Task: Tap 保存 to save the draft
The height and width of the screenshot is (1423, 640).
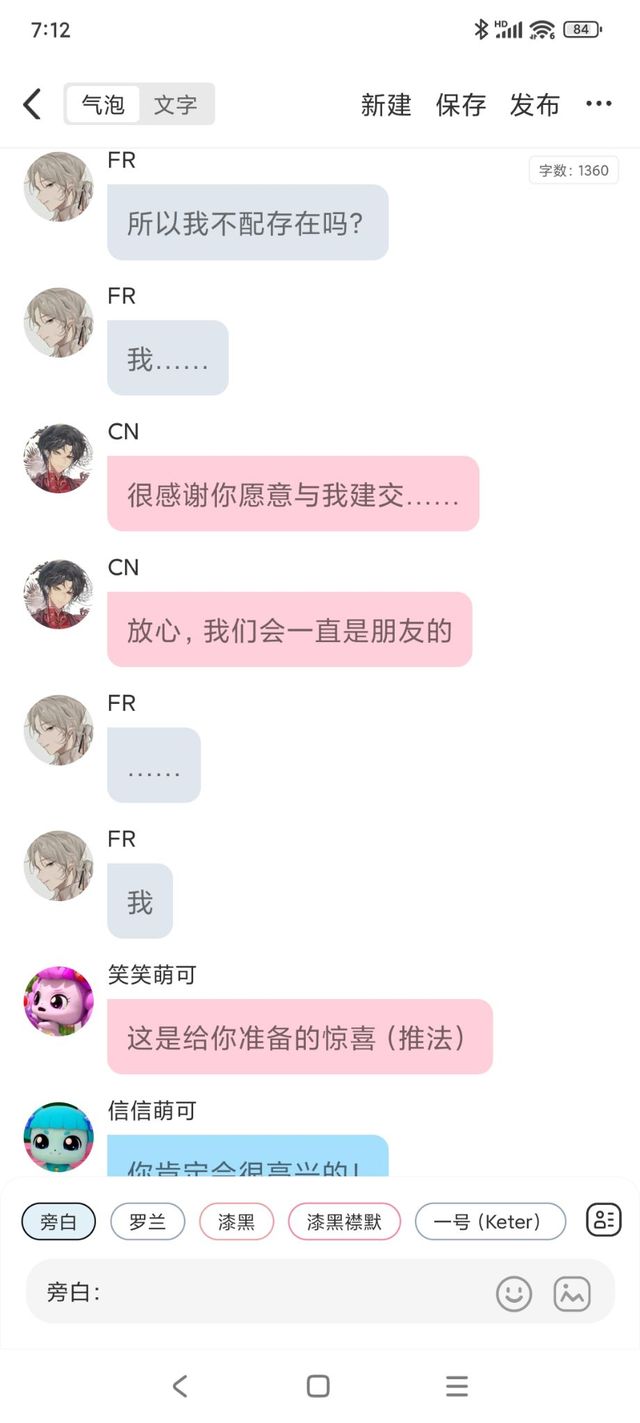Action: [x=460, y=105]
